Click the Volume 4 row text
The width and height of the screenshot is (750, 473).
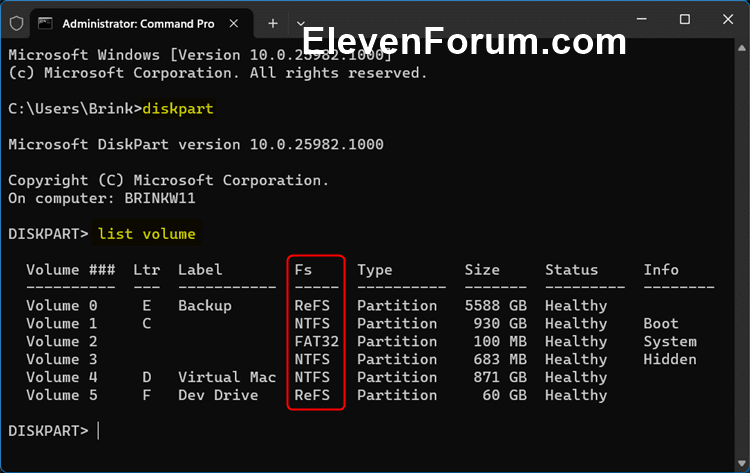(x=62, y=377)
